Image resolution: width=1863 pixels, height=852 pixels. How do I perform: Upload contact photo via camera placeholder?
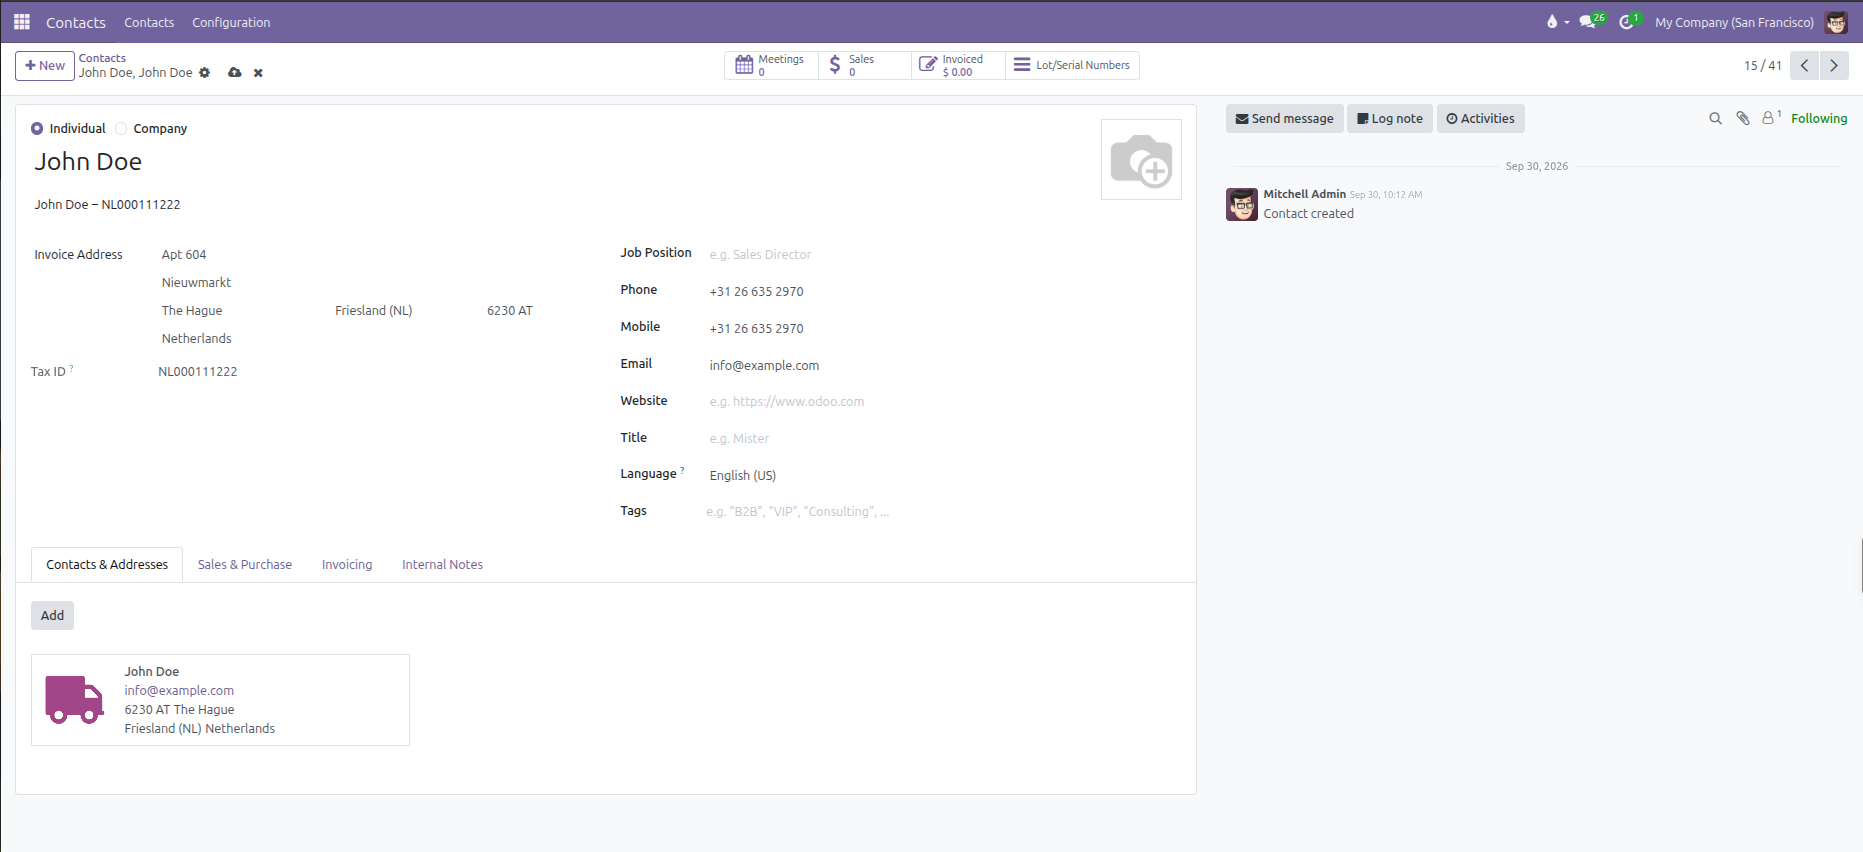(x=1141, y=160)
